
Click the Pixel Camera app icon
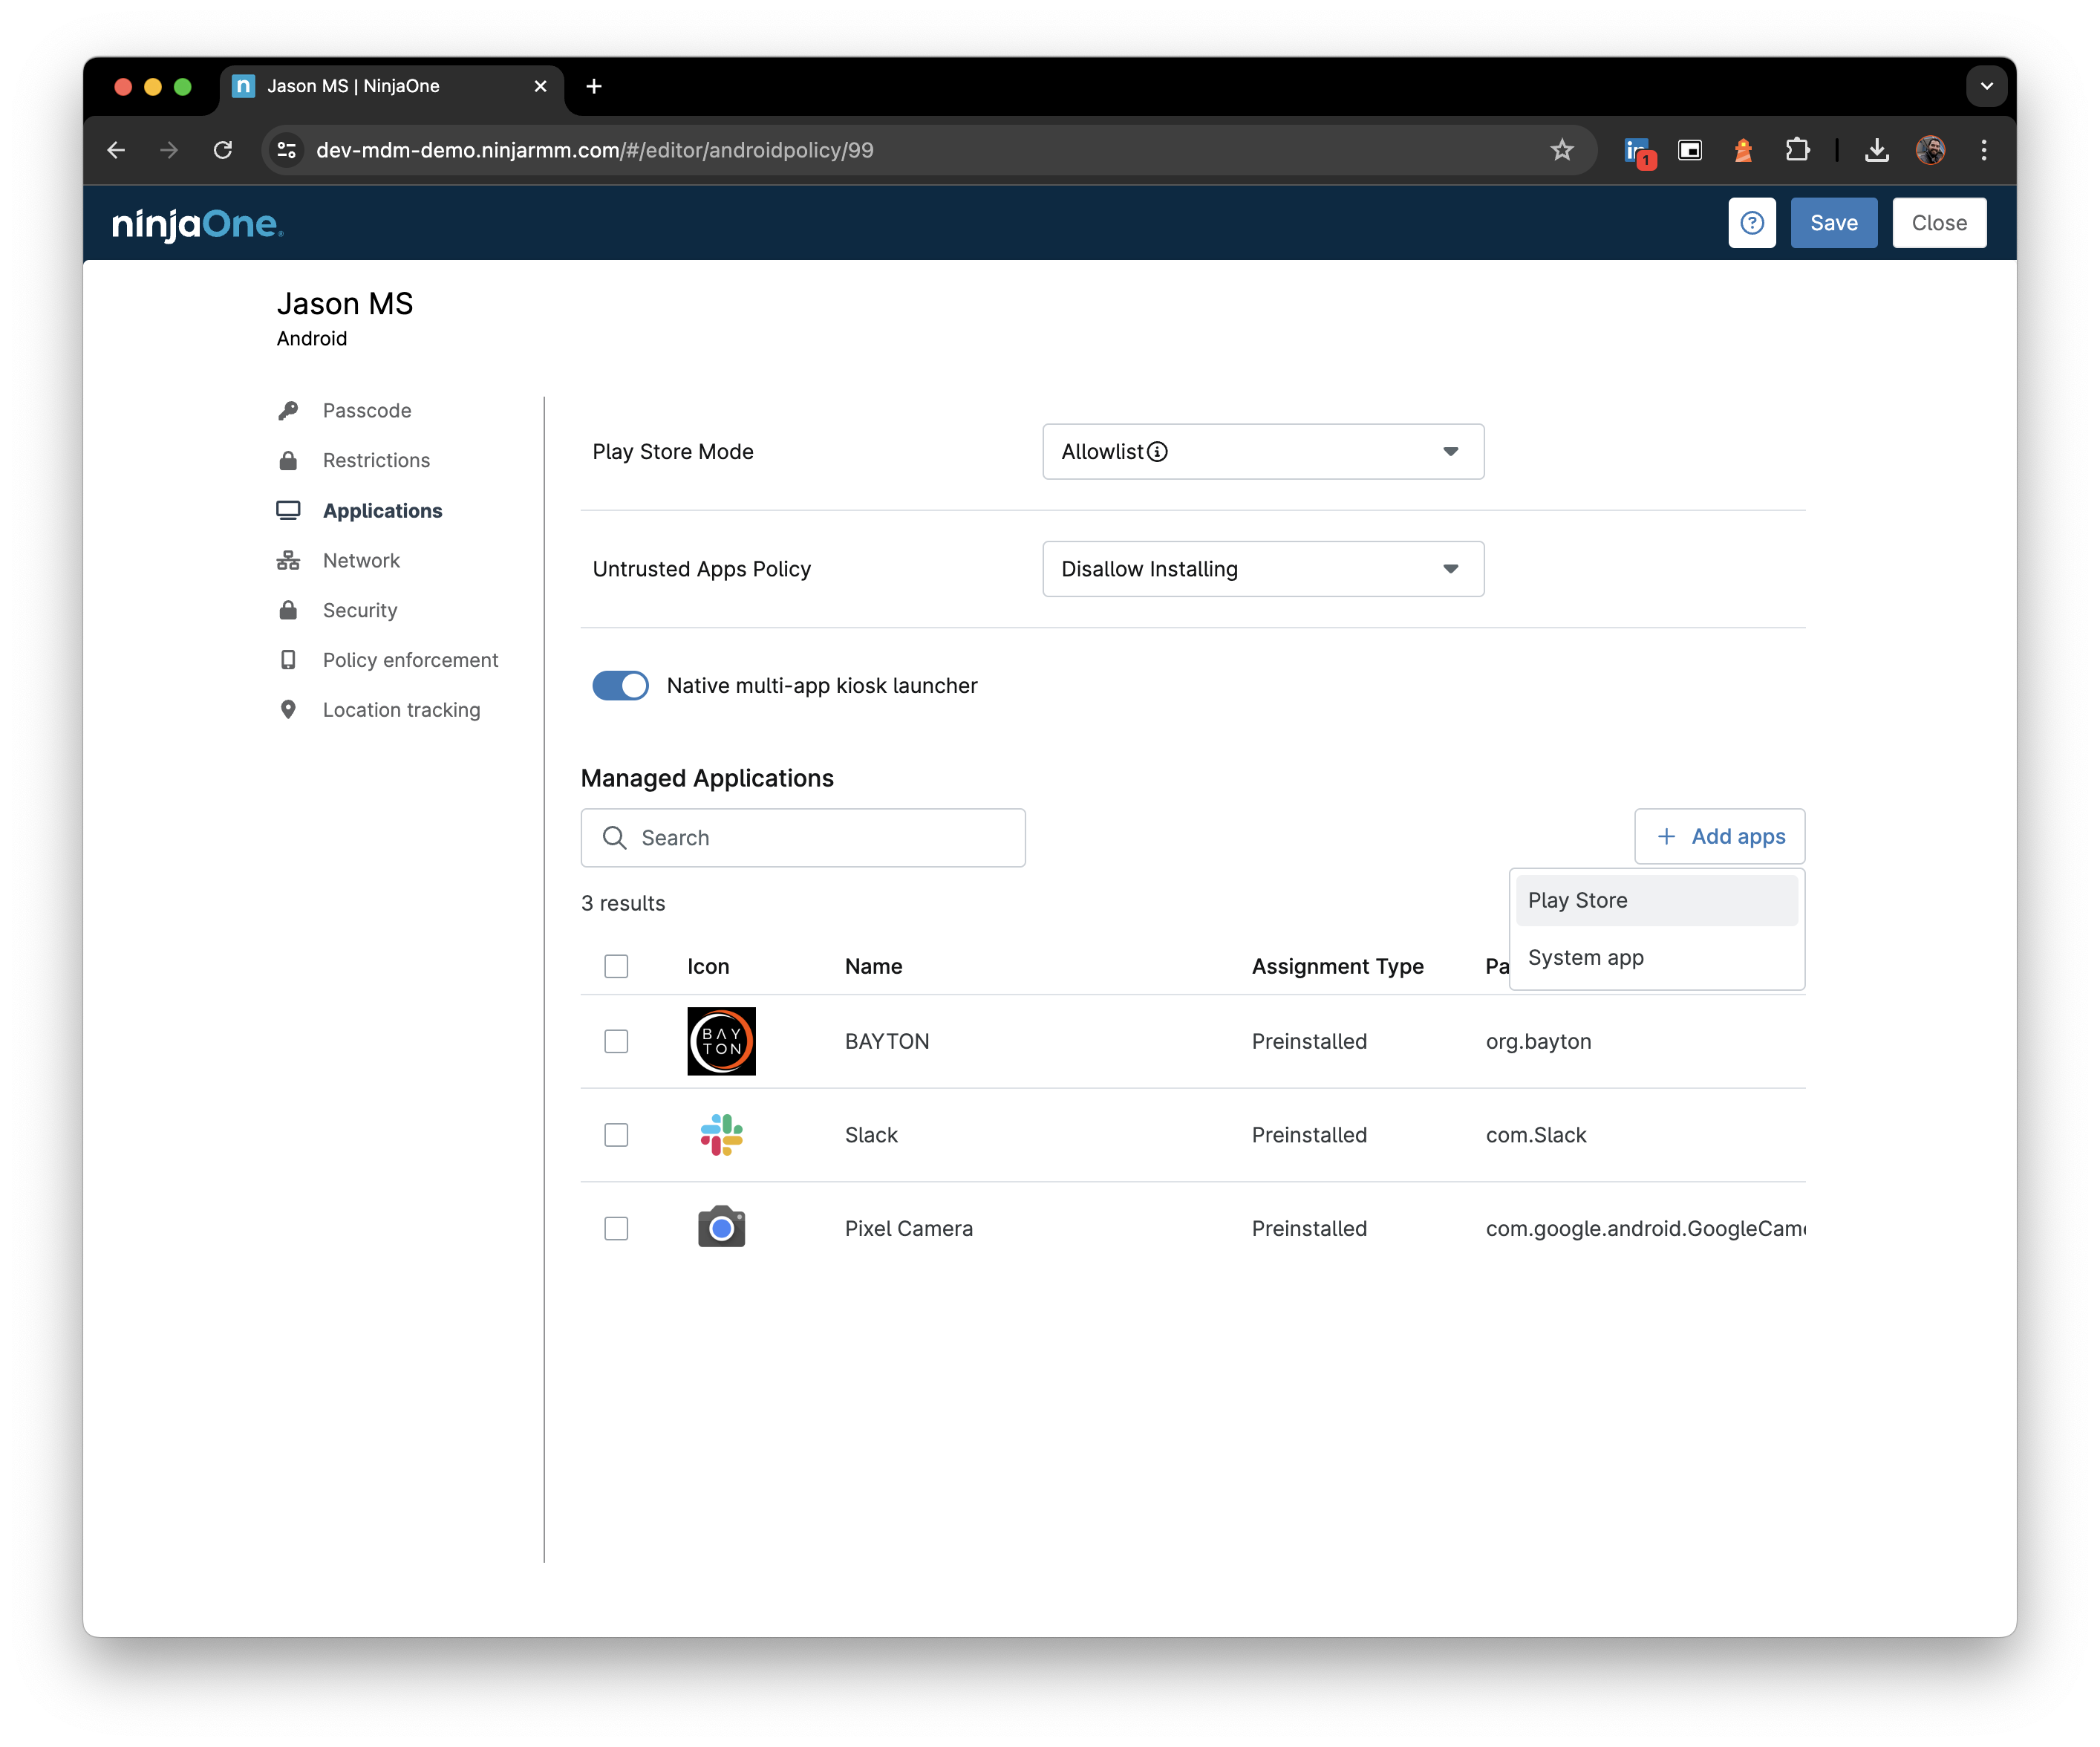pyautogui.click(x=720, y=1229)
